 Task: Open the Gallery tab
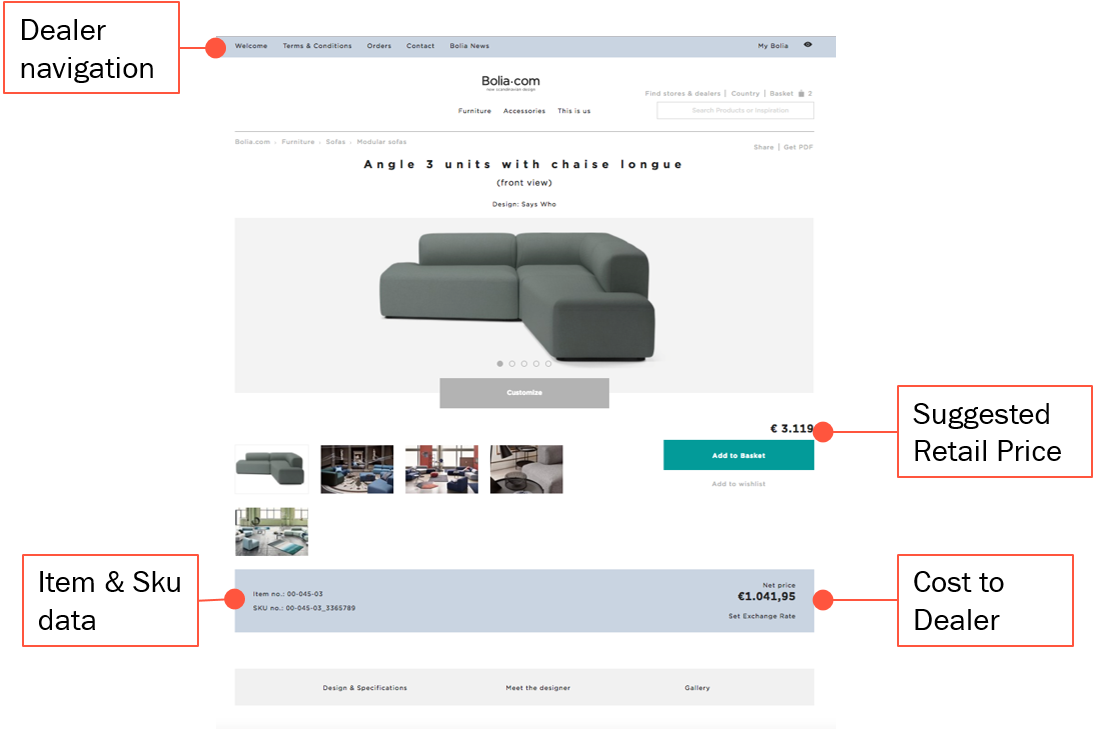pos(697,688)
